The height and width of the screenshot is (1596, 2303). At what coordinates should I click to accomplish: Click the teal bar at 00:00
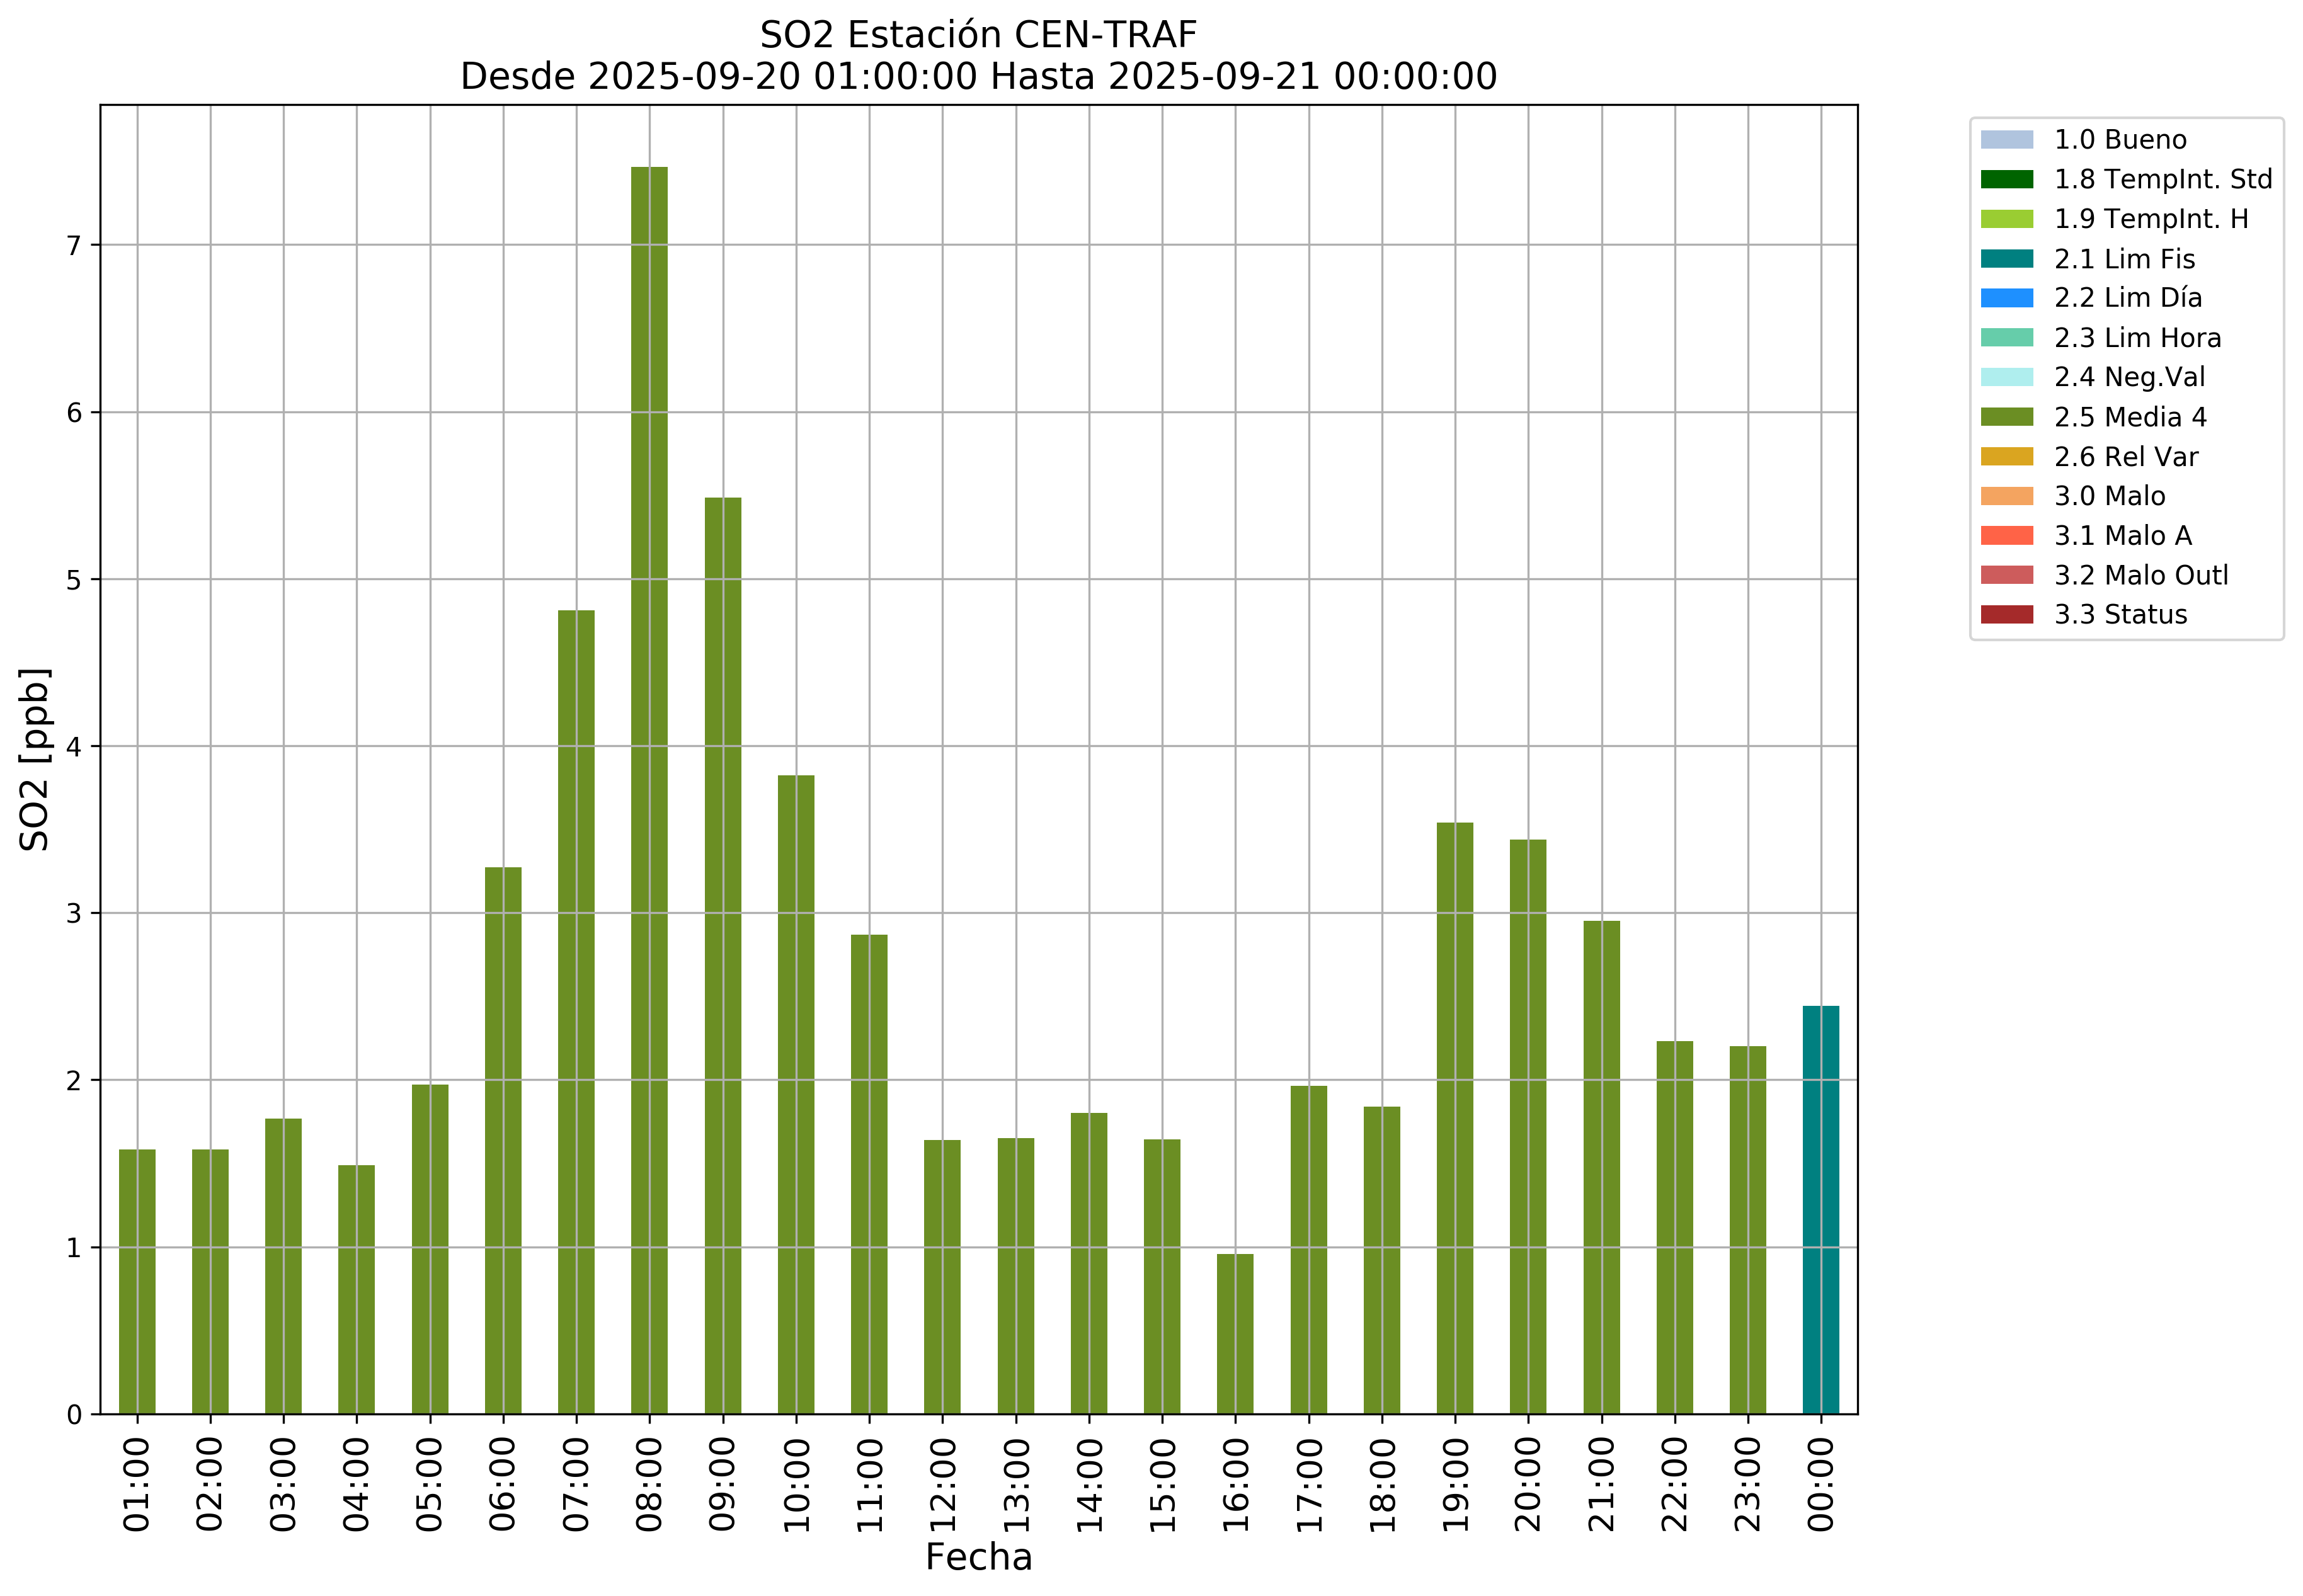[x=1820, y=1210]
